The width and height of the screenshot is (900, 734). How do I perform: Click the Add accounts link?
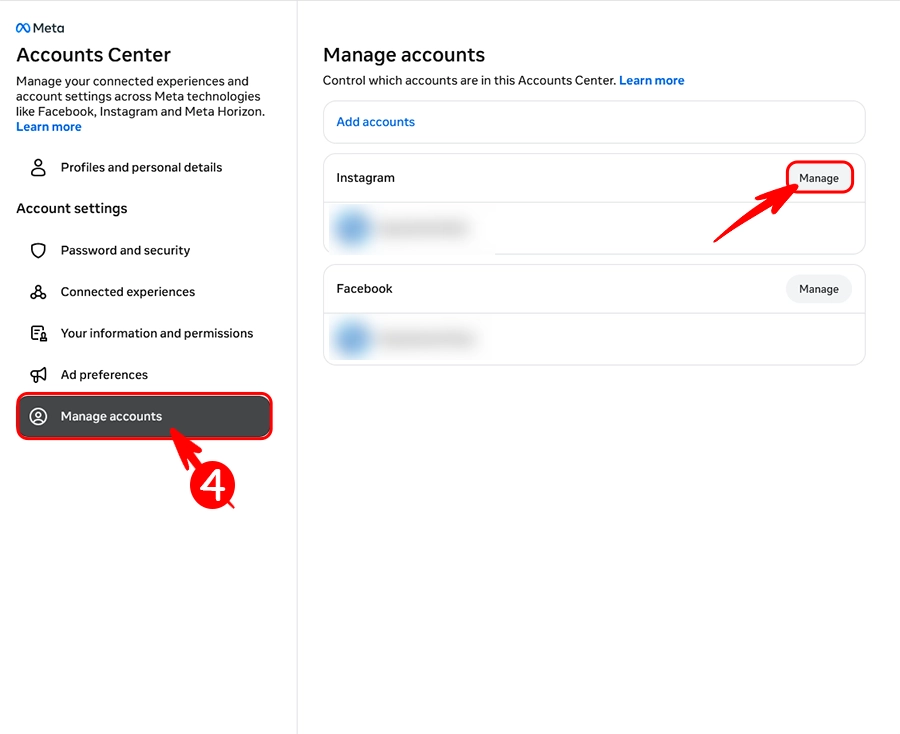[375, 122]
